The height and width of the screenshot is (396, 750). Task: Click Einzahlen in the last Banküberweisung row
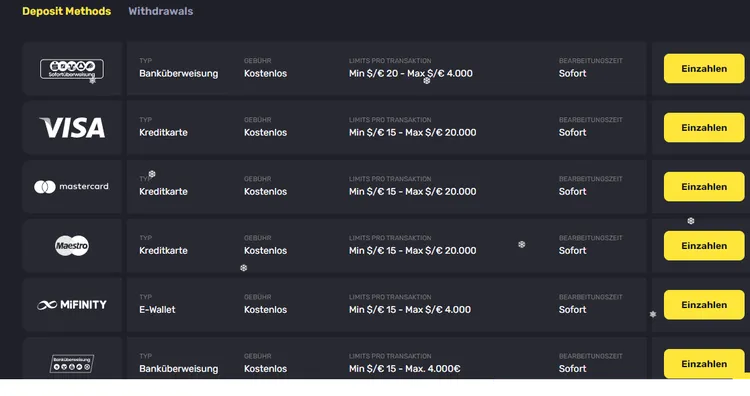pyautogui.click(x=704, y=363)
